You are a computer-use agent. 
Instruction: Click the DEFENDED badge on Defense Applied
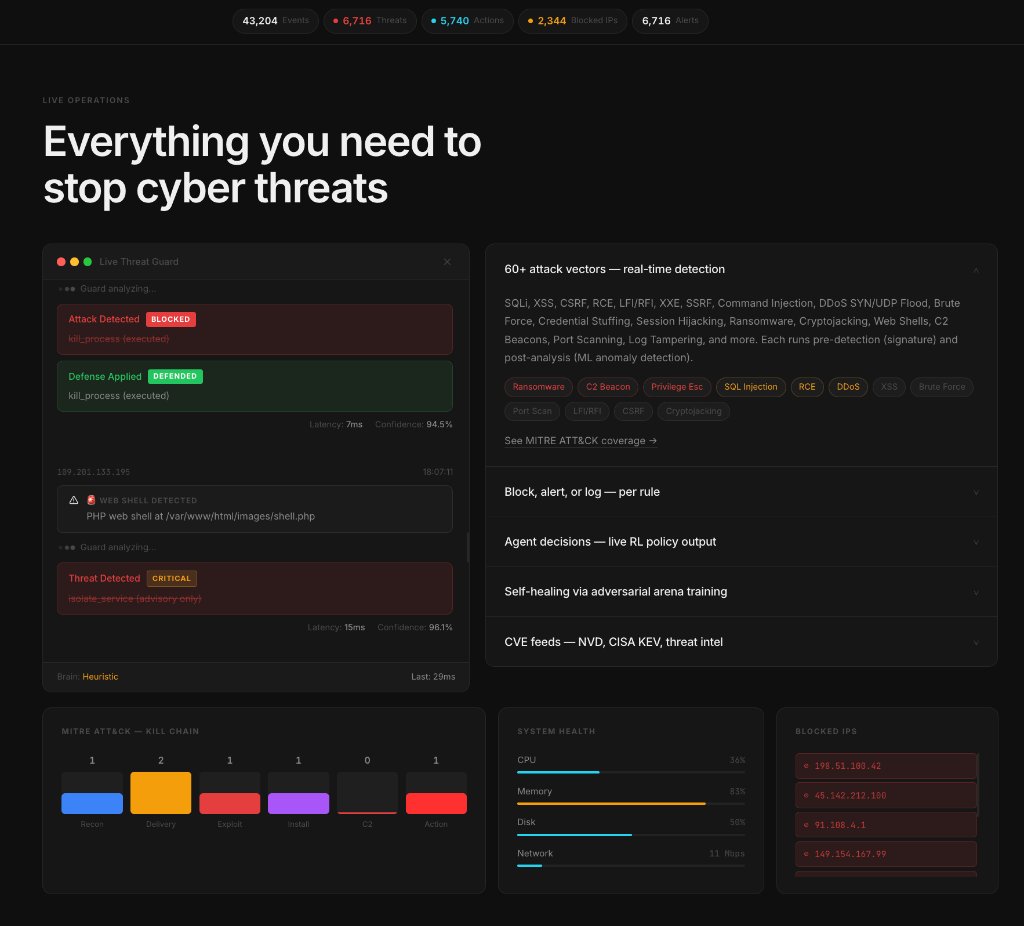[175, 376]
